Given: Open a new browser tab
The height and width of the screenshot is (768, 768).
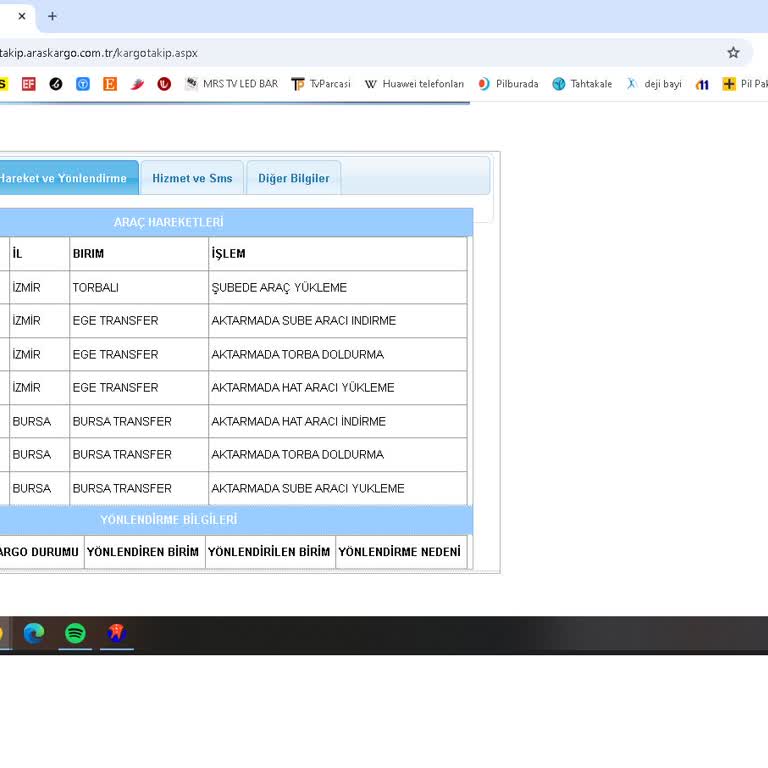Looking at the screenshot, I should (x=52, y=16).
